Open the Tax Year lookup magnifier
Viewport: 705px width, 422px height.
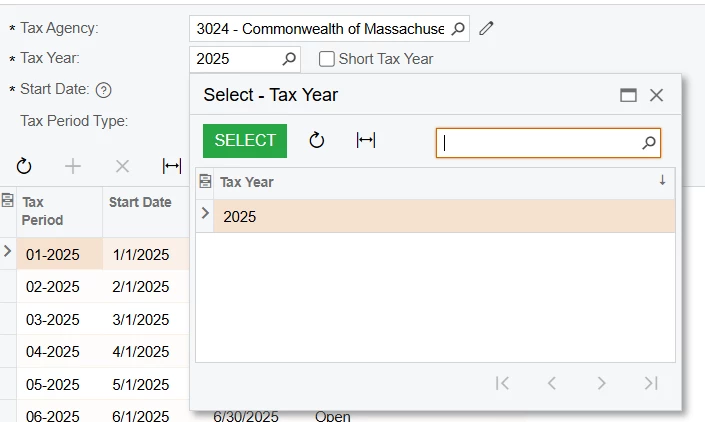(x=289, y=58)
